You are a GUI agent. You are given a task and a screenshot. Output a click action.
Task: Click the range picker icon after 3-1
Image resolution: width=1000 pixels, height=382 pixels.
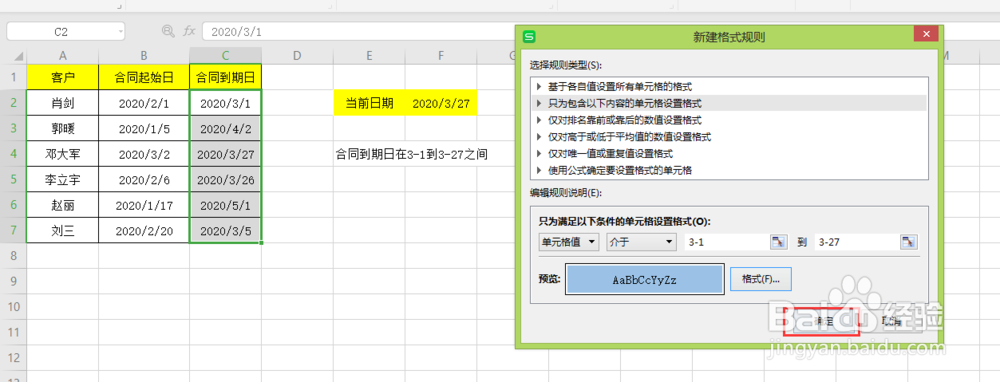(779, 242)
